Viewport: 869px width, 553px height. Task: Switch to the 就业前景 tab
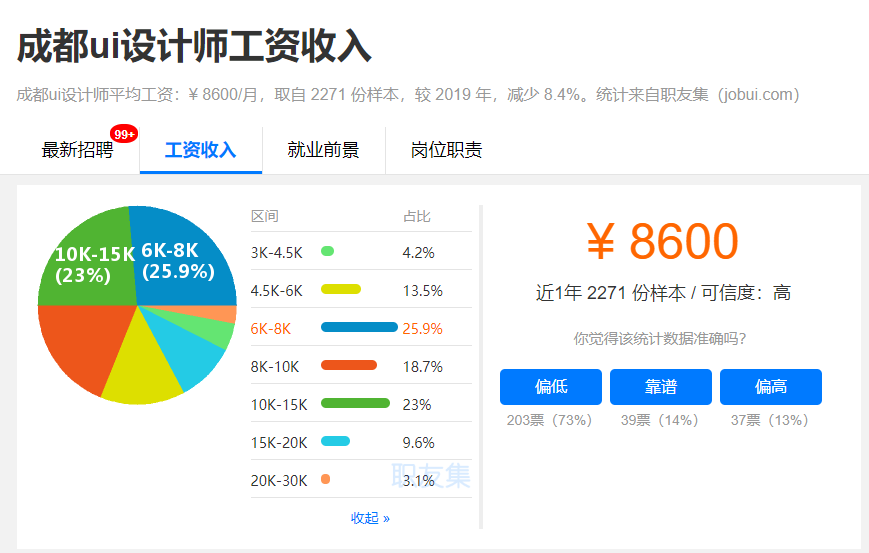[324, 150]
